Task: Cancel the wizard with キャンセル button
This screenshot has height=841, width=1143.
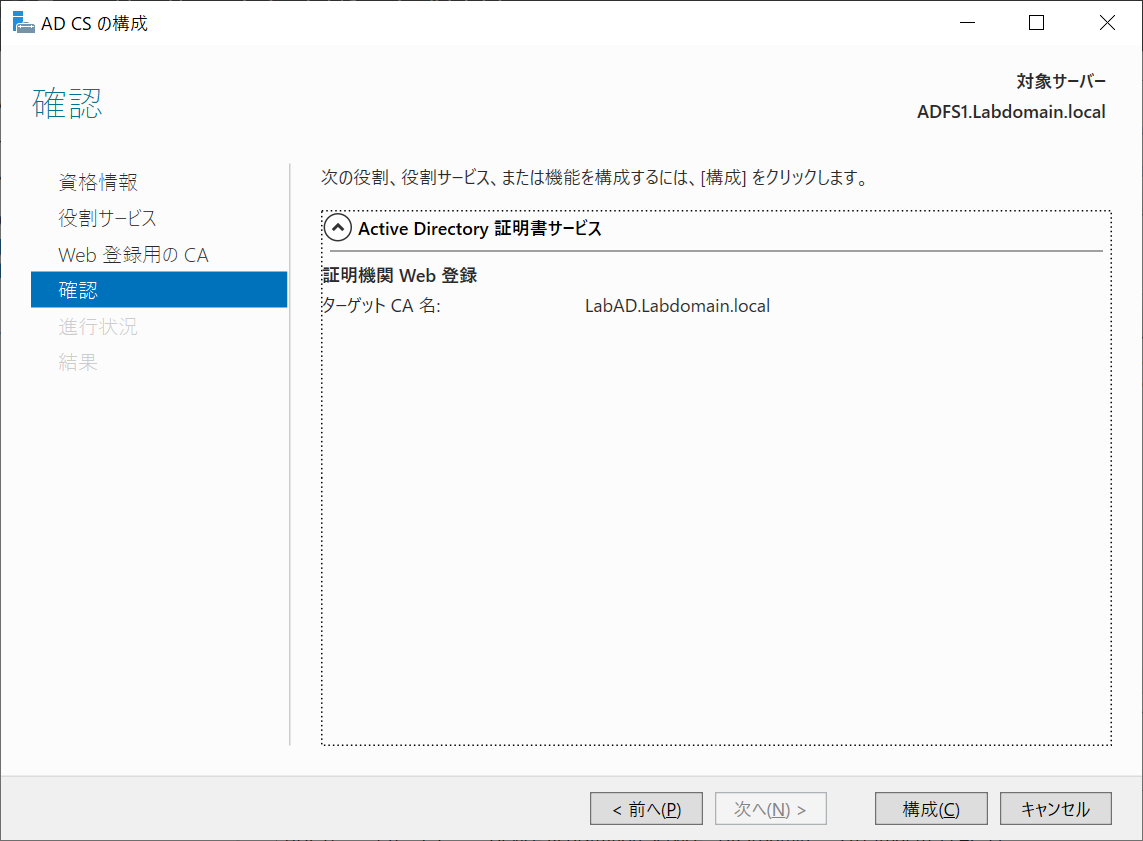Action: click(1056, 809)
